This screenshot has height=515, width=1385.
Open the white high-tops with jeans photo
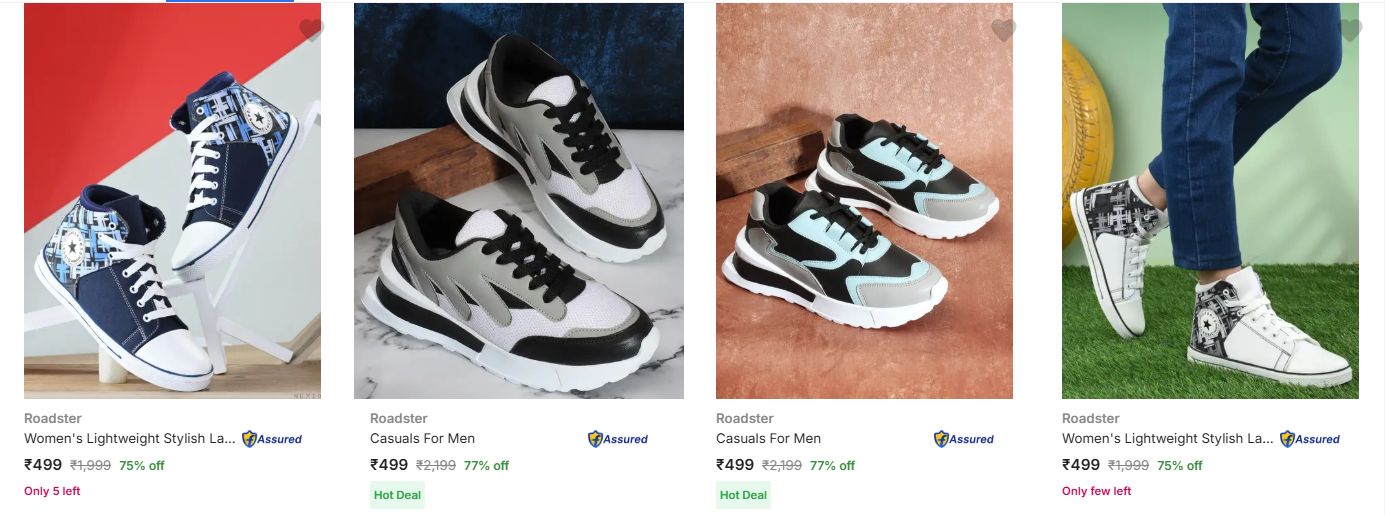tap(1210, 201)
